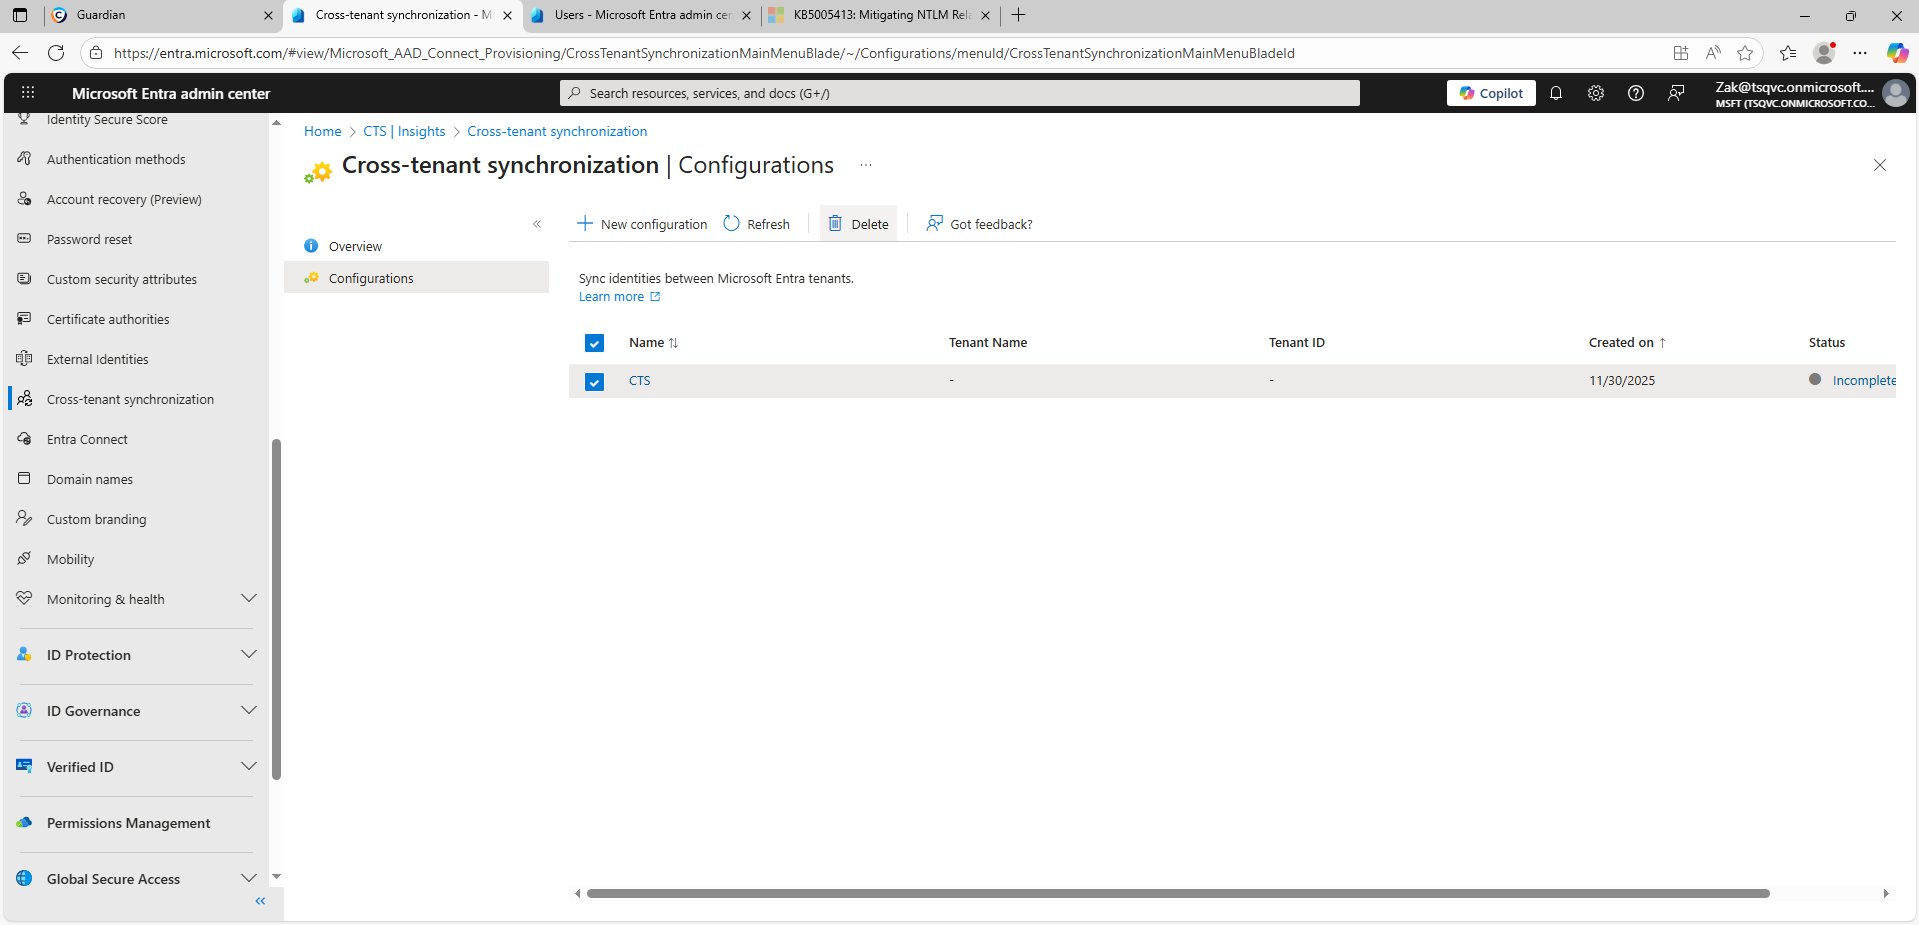Open the portal waffle menu icon

click(x=28, y=93)
